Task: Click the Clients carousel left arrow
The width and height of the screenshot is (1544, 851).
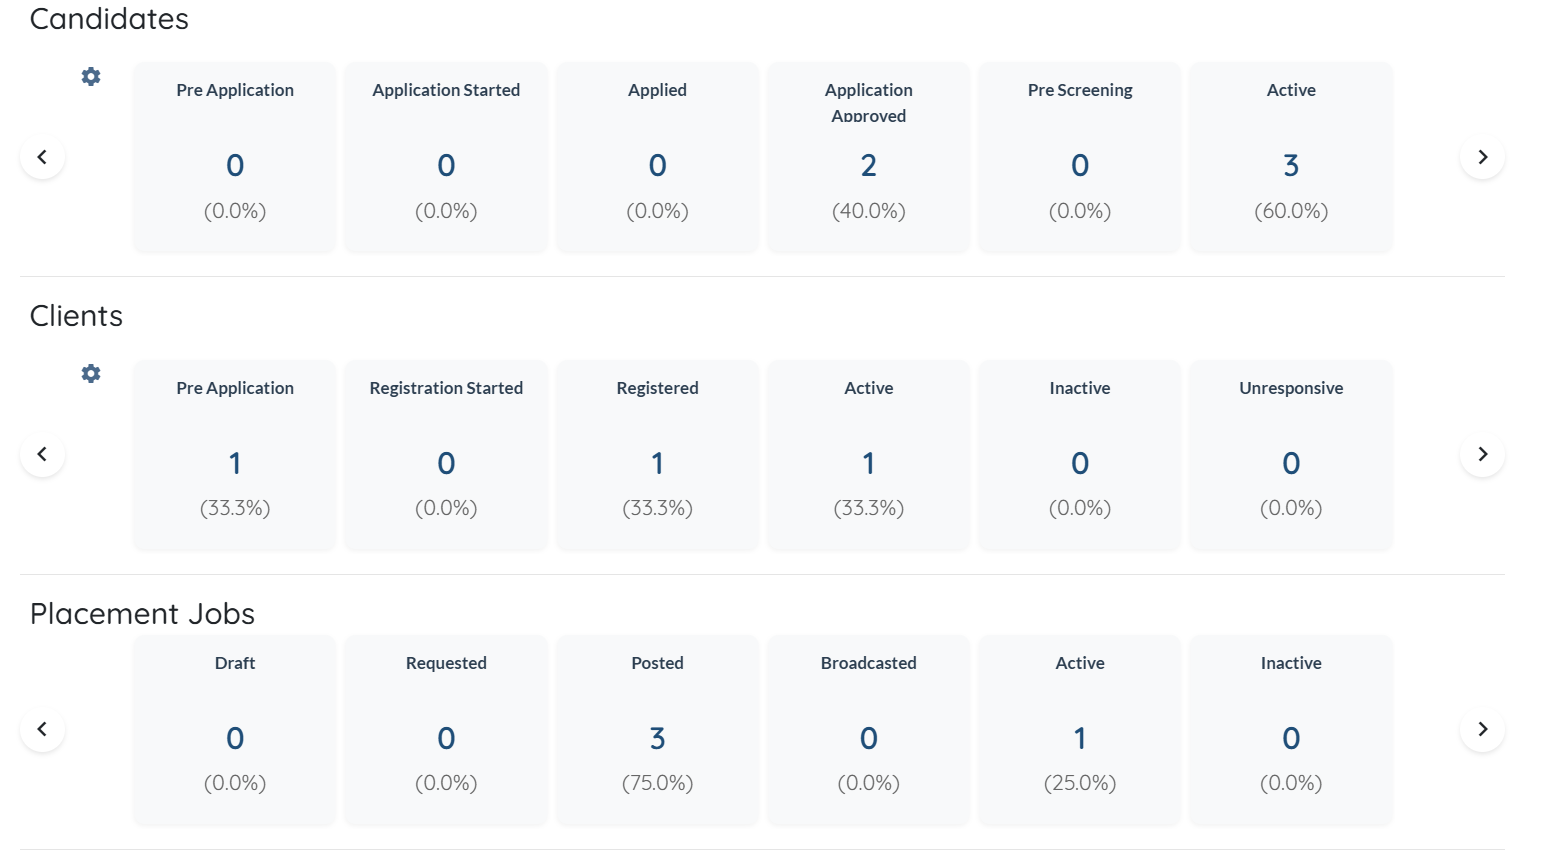Action: (42, 454)
